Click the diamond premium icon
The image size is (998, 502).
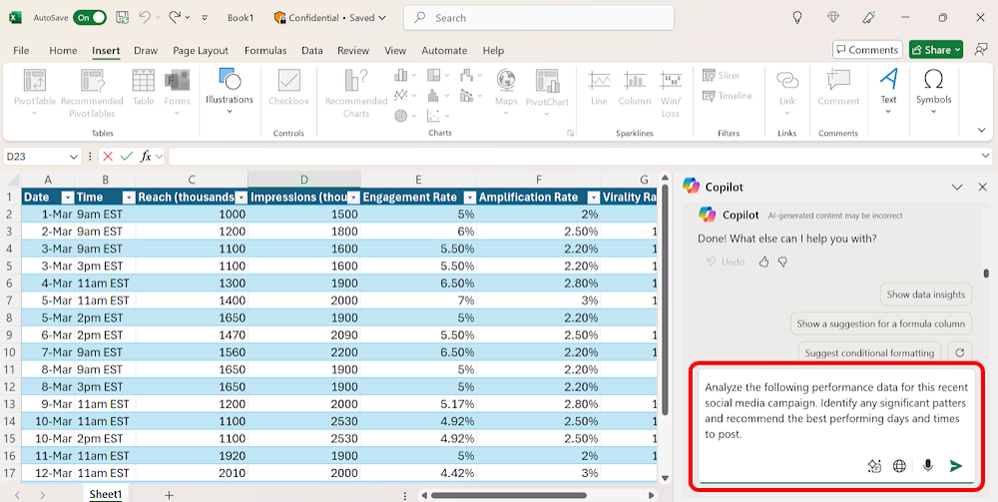click(833, 18)
